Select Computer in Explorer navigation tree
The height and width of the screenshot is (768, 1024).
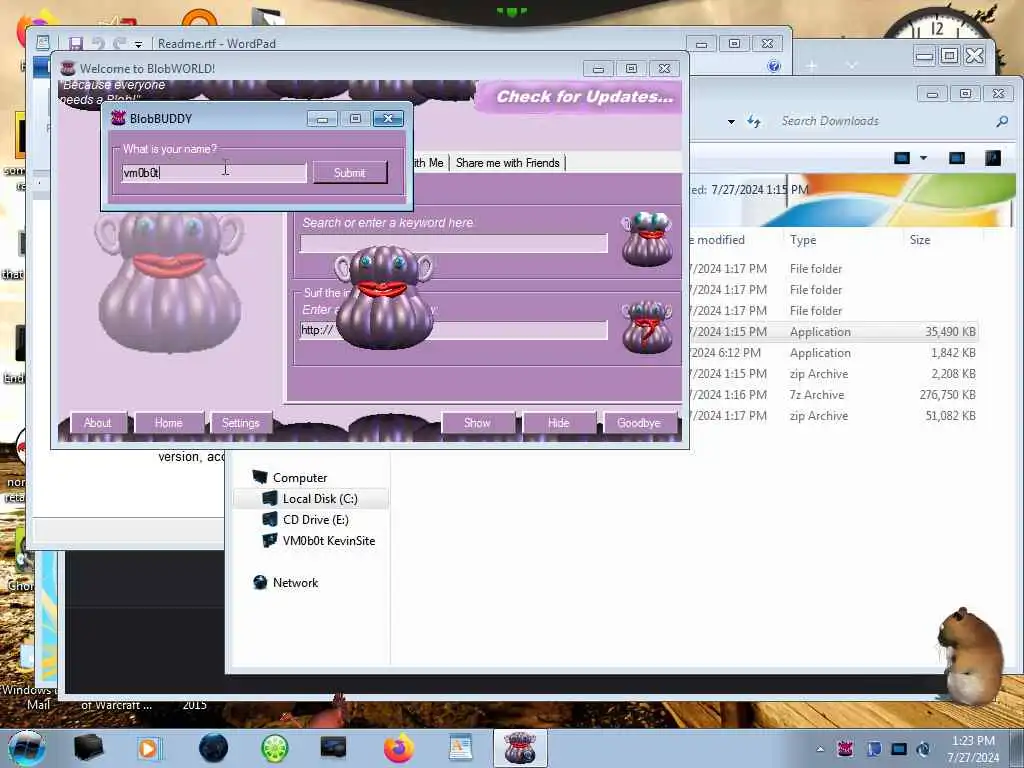click(300, 477)
